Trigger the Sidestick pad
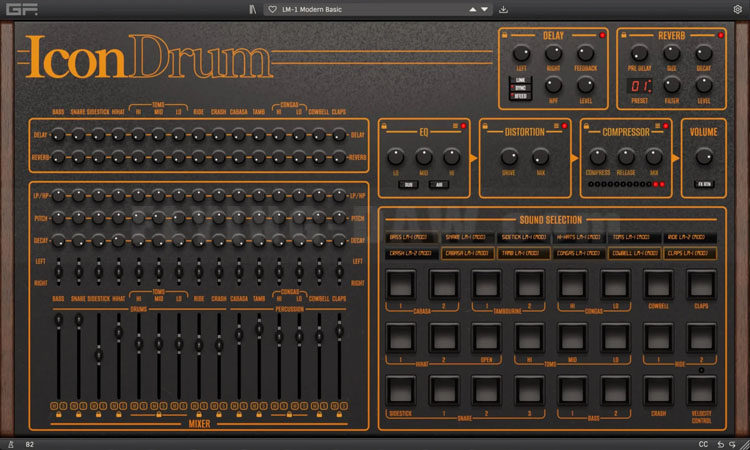The image size is (750, 450). tap(401, 391)
